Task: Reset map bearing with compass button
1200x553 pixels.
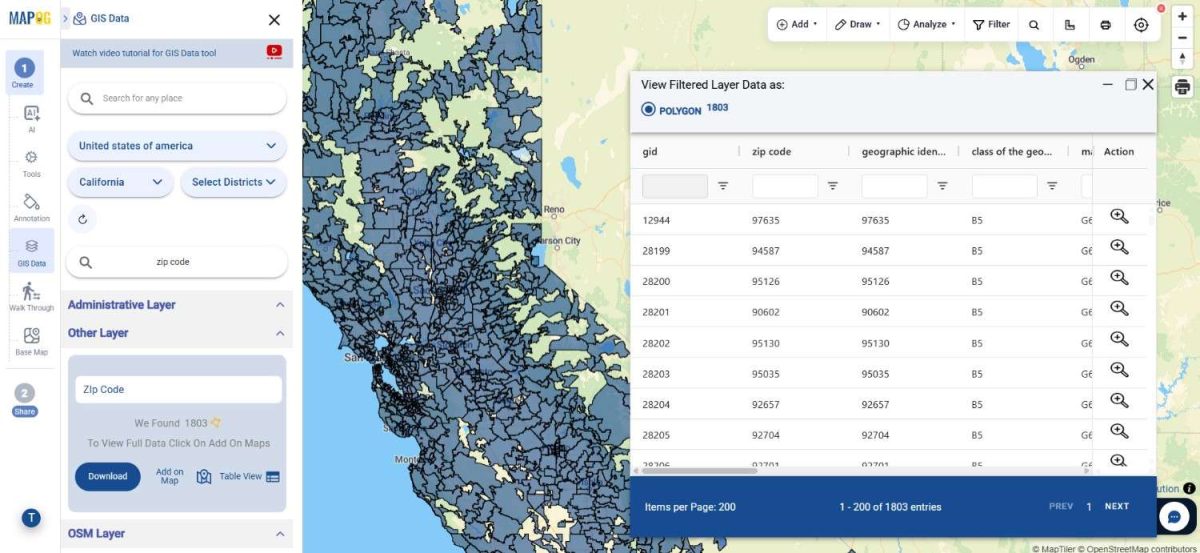Action: pyautogui.click(x=1183, y=57)
